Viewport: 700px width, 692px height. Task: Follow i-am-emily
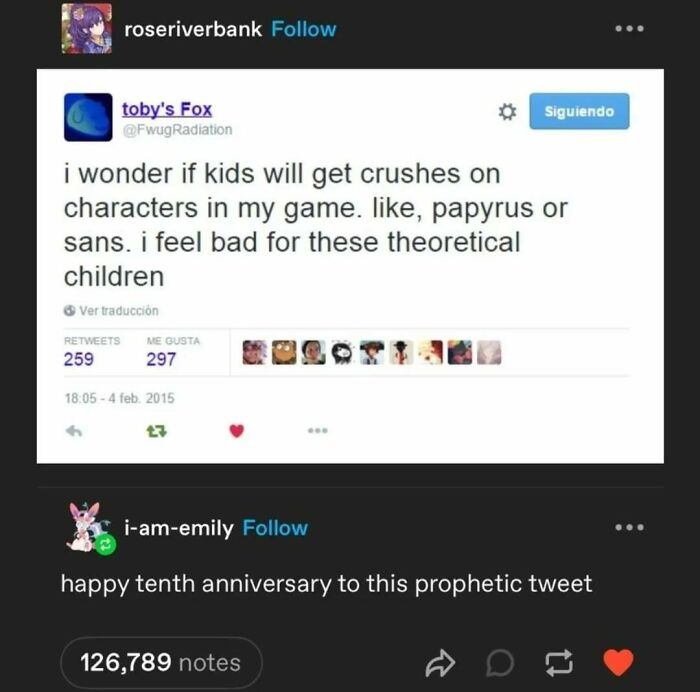point(275,527)
